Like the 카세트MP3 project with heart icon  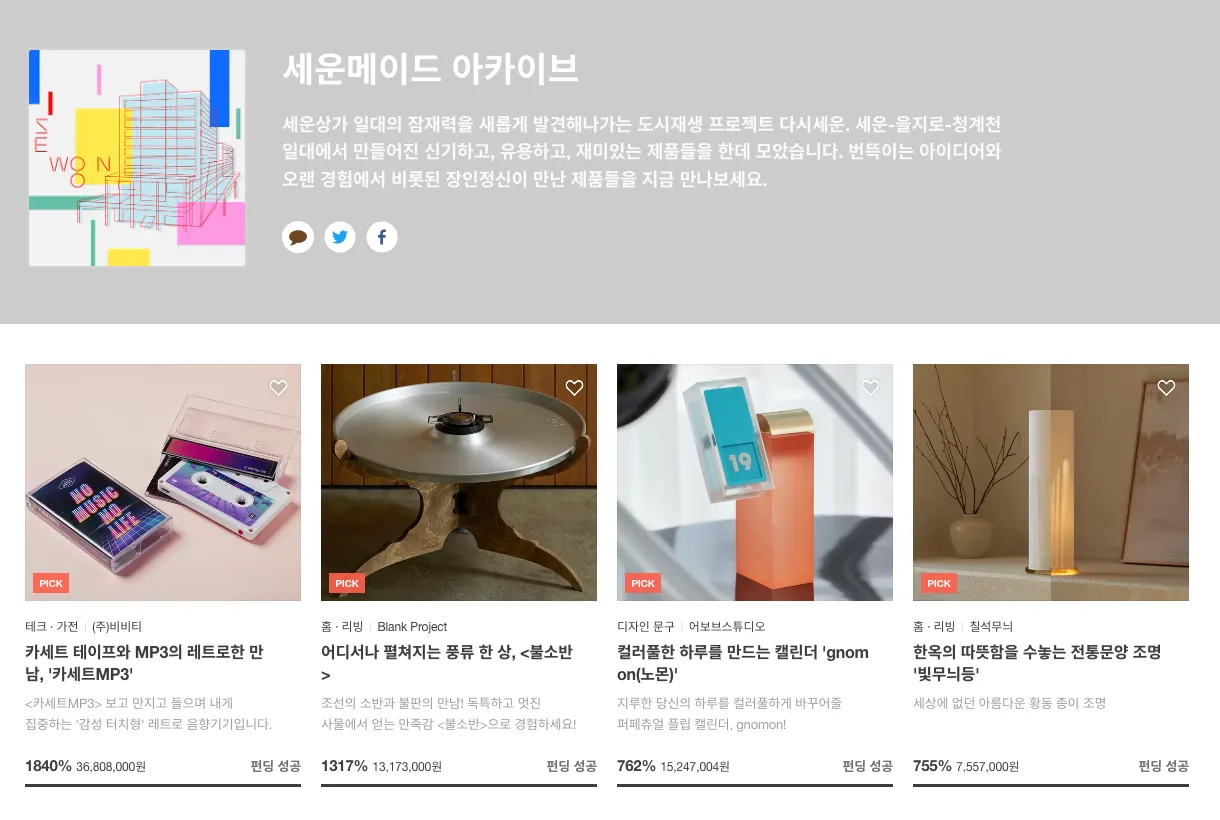tap(278, 388)
